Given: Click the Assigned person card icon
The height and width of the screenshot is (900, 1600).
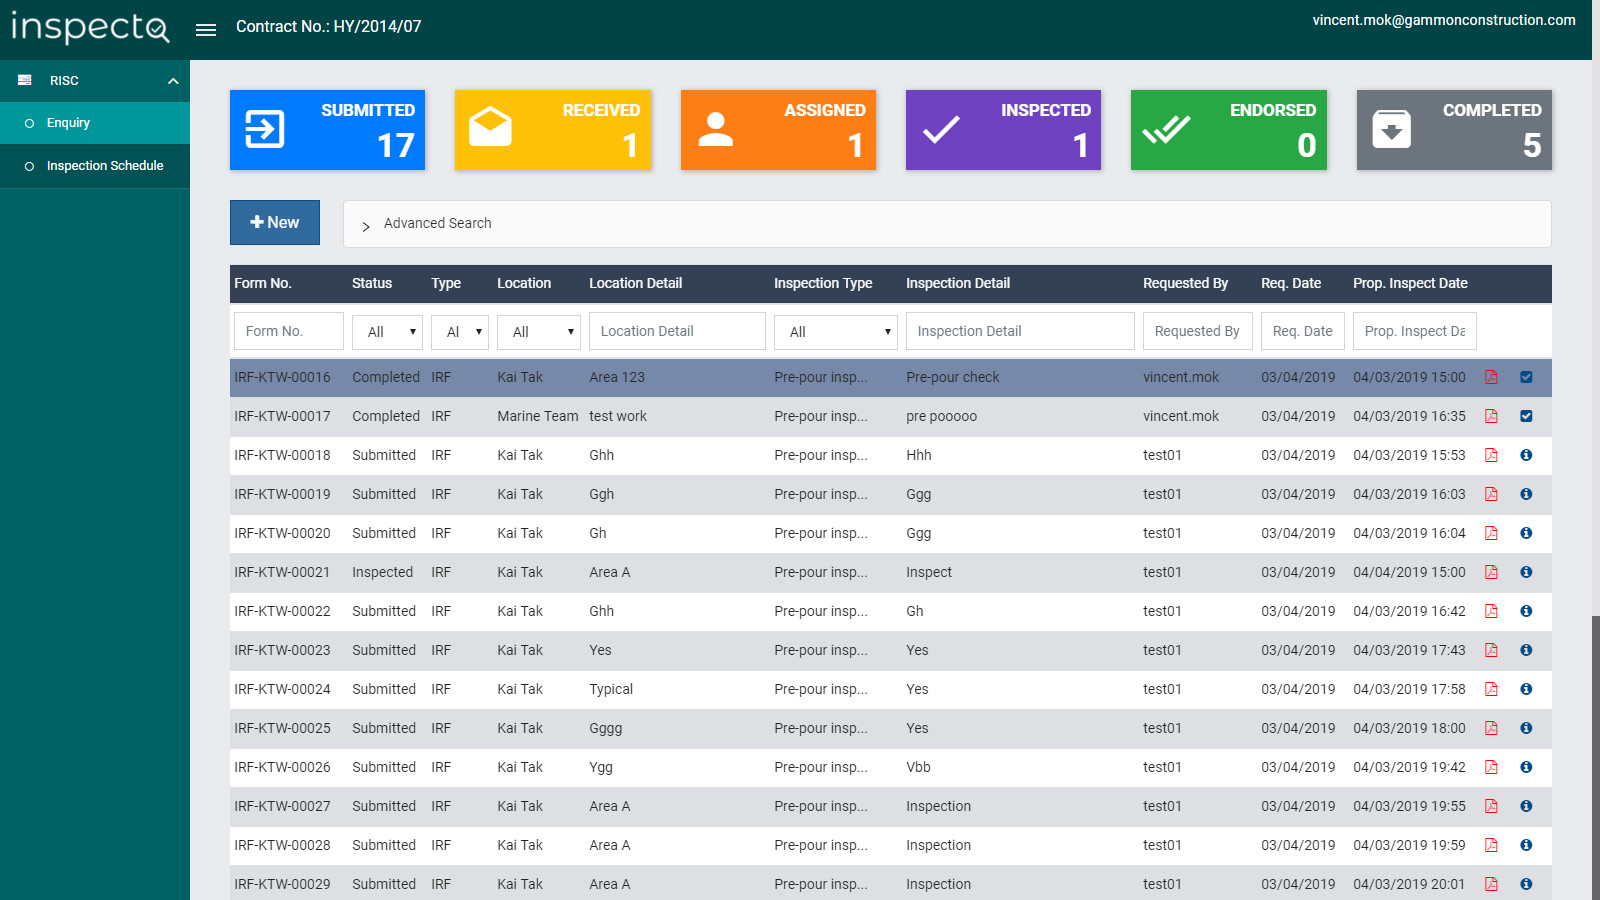Looking at the screenshot, I should pos(716,129).
